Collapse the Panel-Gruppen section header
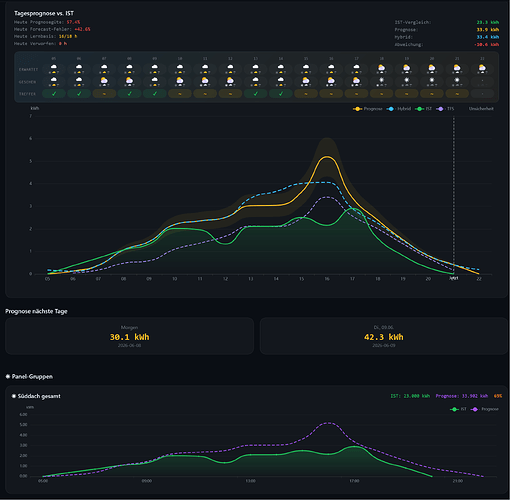This screenshot has width=510, height=500. [x=29, y=376]
